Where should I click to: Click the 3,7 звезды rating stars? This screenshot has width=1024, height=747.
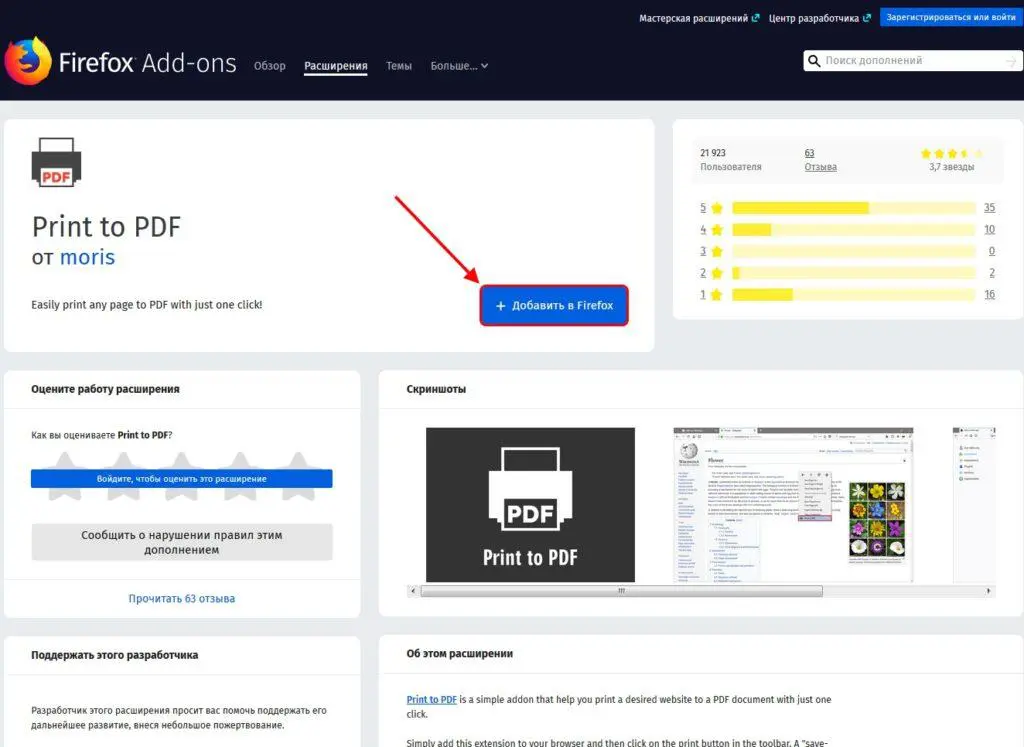click(x=951, y=154)
